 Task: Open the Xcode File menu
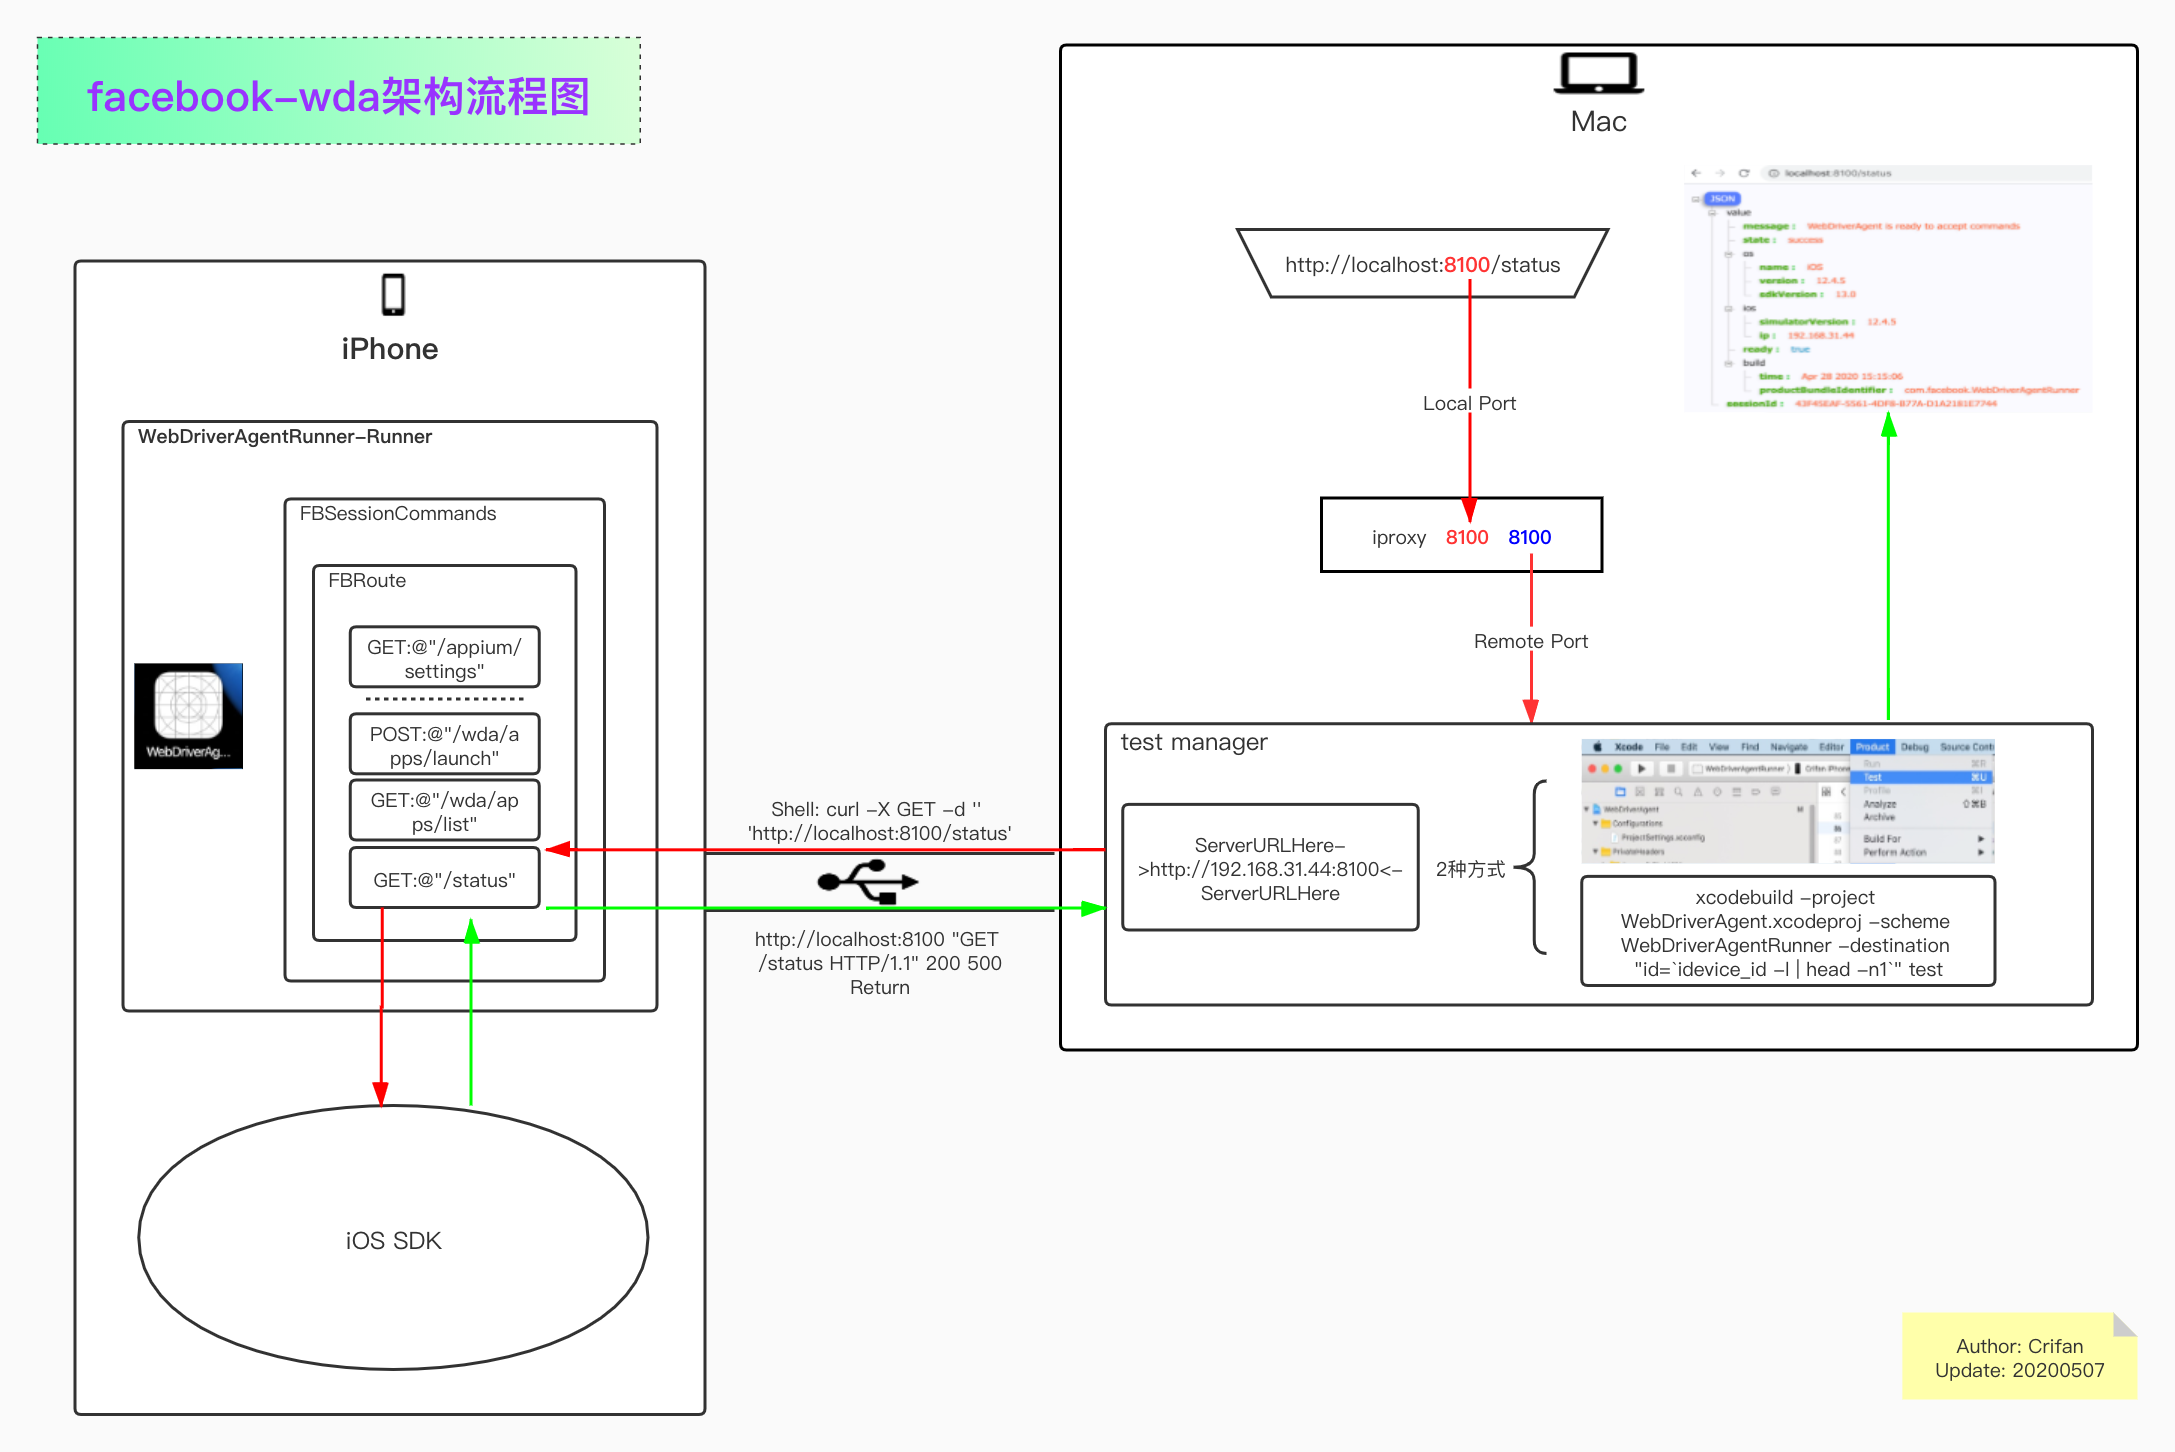click(x=1662, y=747)
